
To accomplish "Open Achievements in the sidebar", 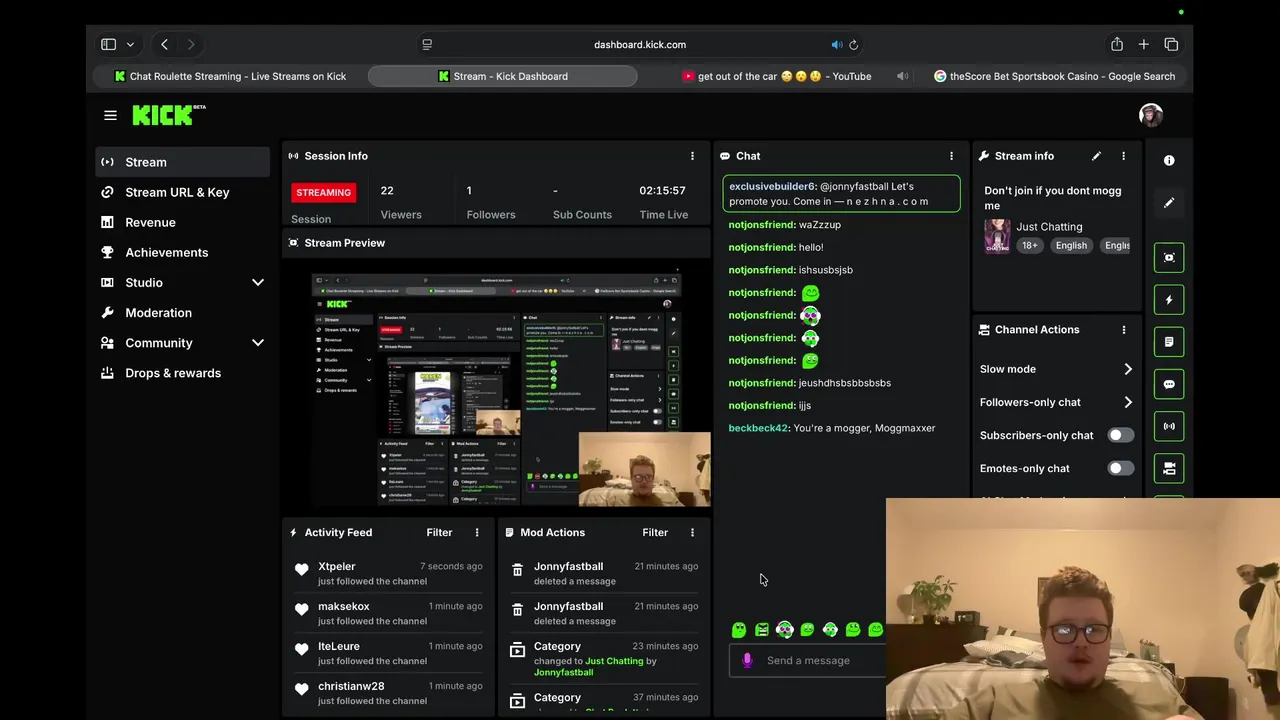I will [183, 252].
